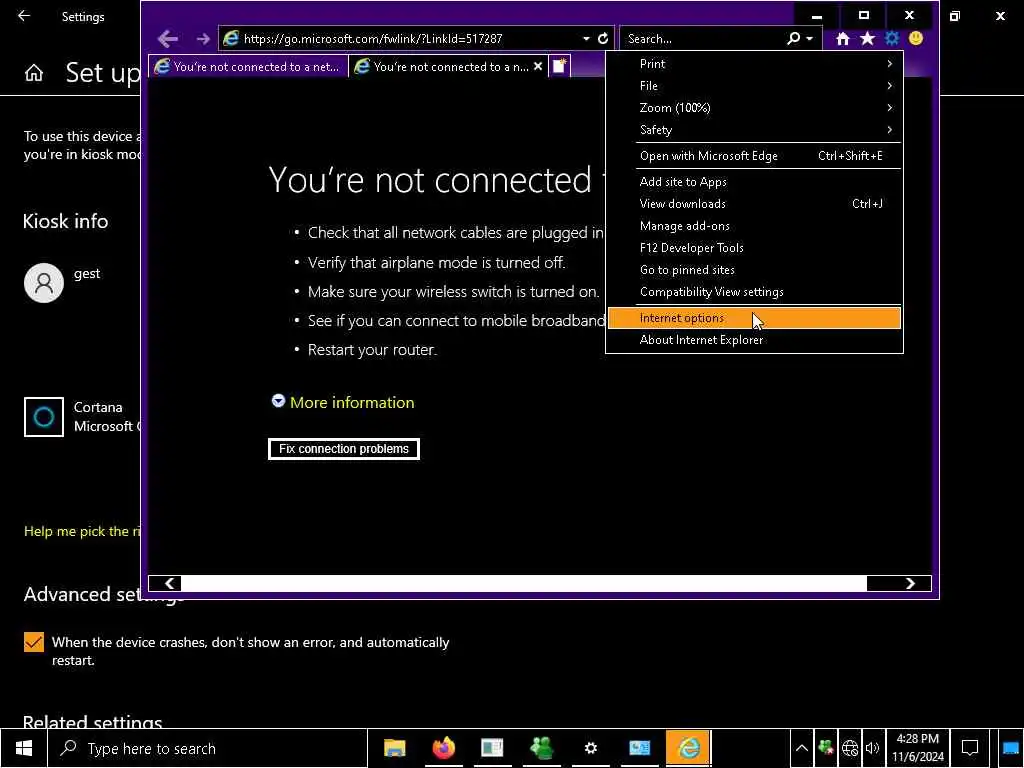
Task: Select the Cortana app icon
Action: (44, 417)
